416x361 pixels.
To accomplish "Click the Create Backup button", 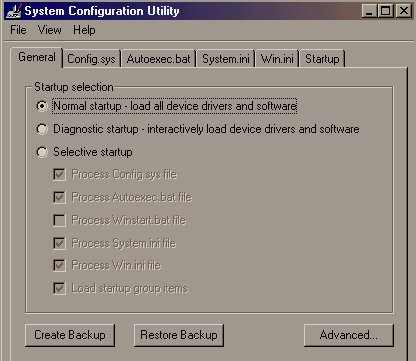I will [70, 335].
